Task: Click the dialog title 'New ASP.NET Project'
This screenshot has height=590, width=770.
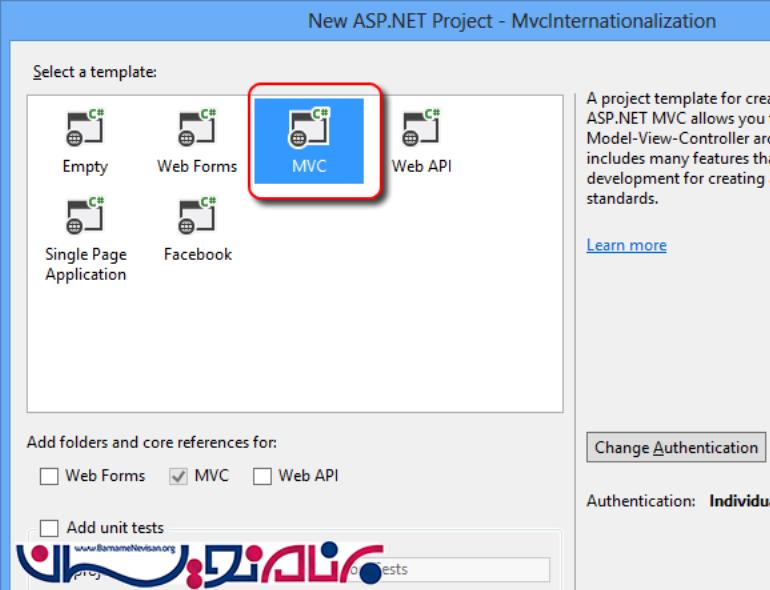Action: click(x=400, y=21)
